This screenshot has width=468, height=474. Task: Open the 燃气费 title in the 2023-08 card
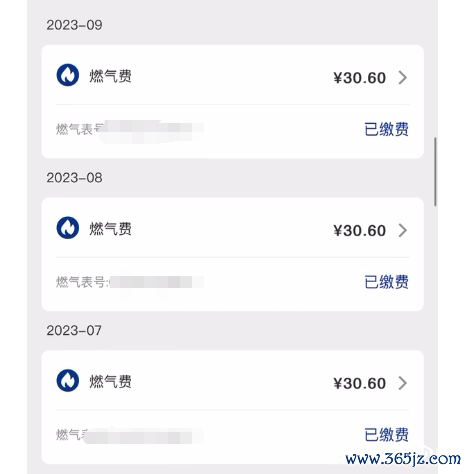click(x=110, y=229)
